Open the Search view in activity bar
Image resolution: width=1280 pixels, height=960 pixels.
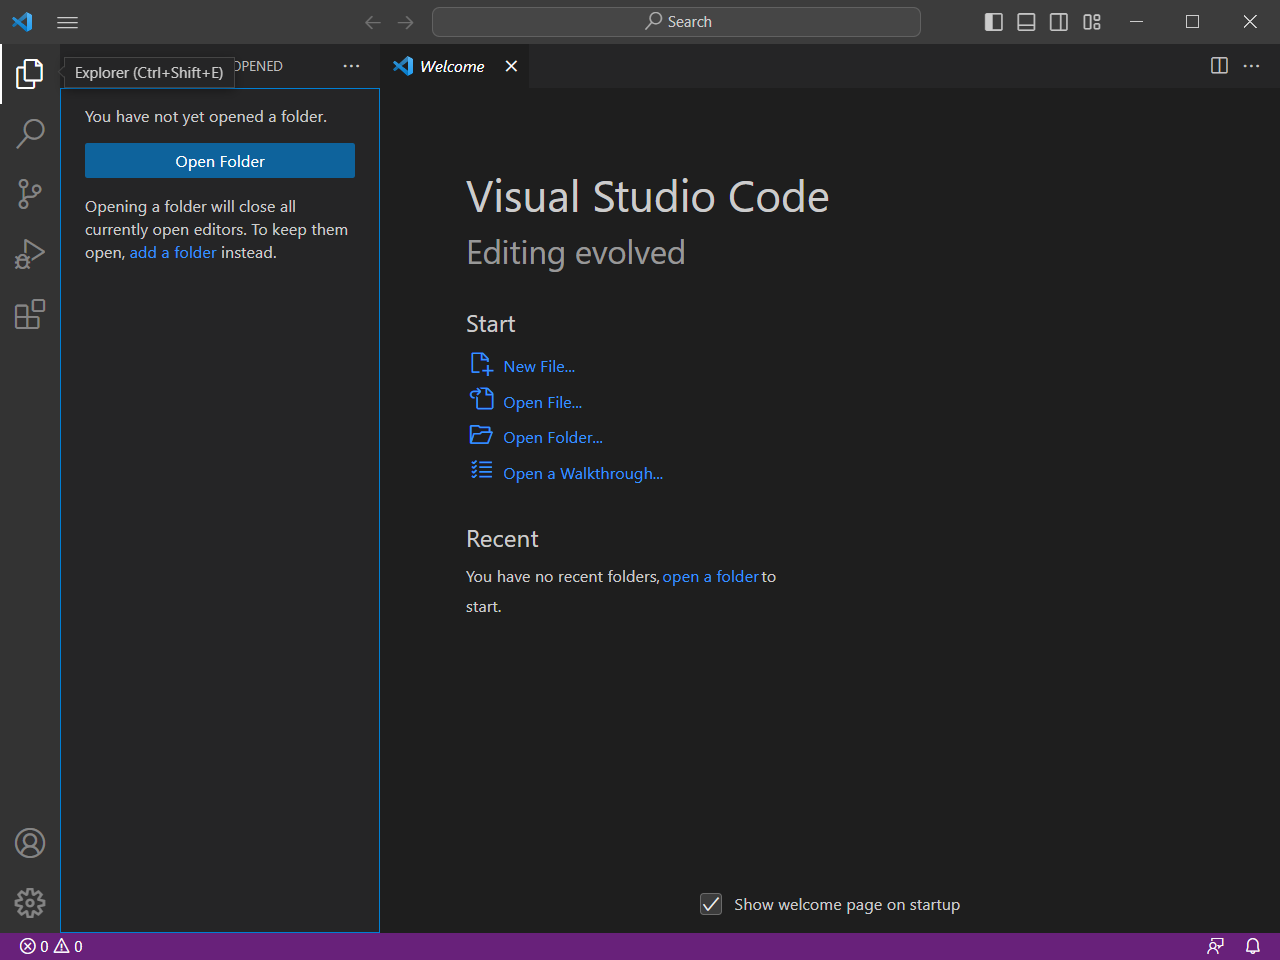point(30,134)
